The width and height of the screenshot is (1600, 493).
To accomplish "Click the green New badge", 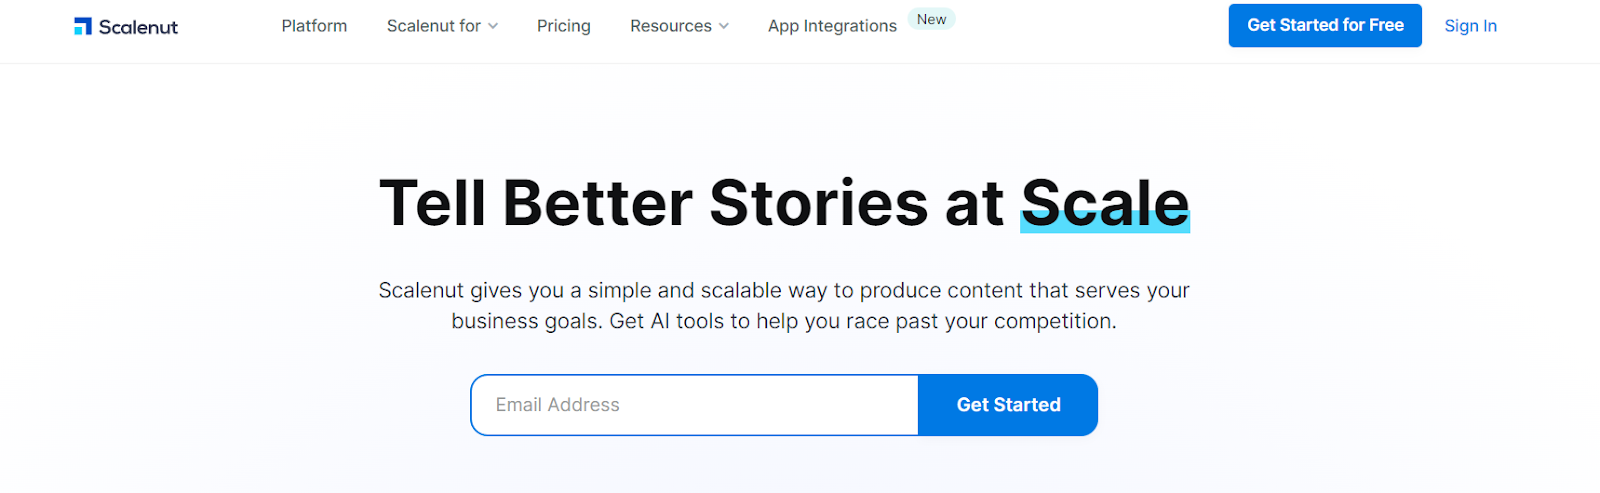I will pyautogui.click(x=931, y=19).
